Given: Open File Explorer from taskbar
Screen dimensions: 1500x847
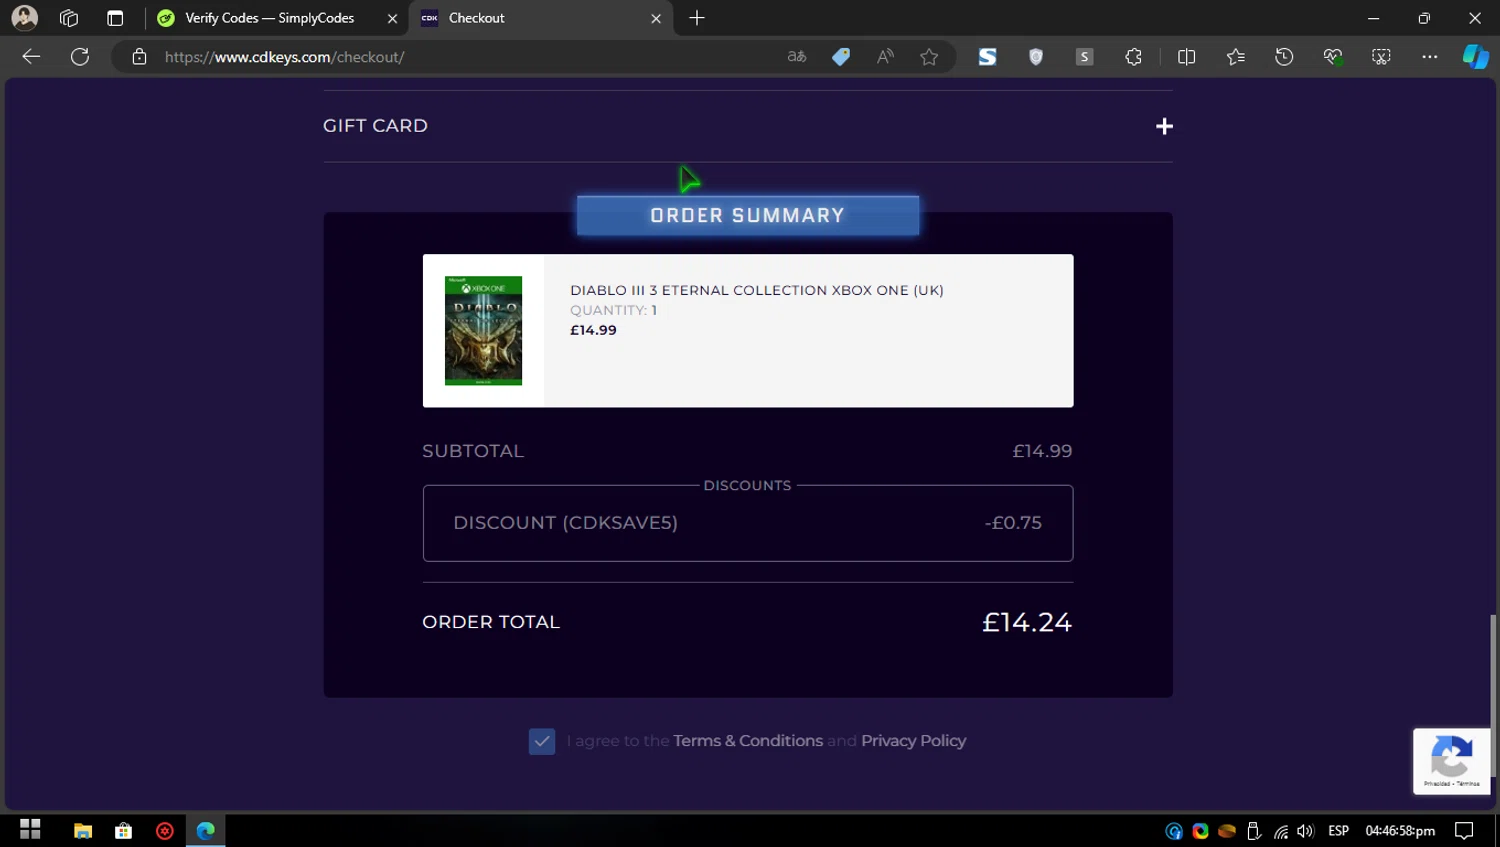Looking at the screenshot, I should (83, 830).
